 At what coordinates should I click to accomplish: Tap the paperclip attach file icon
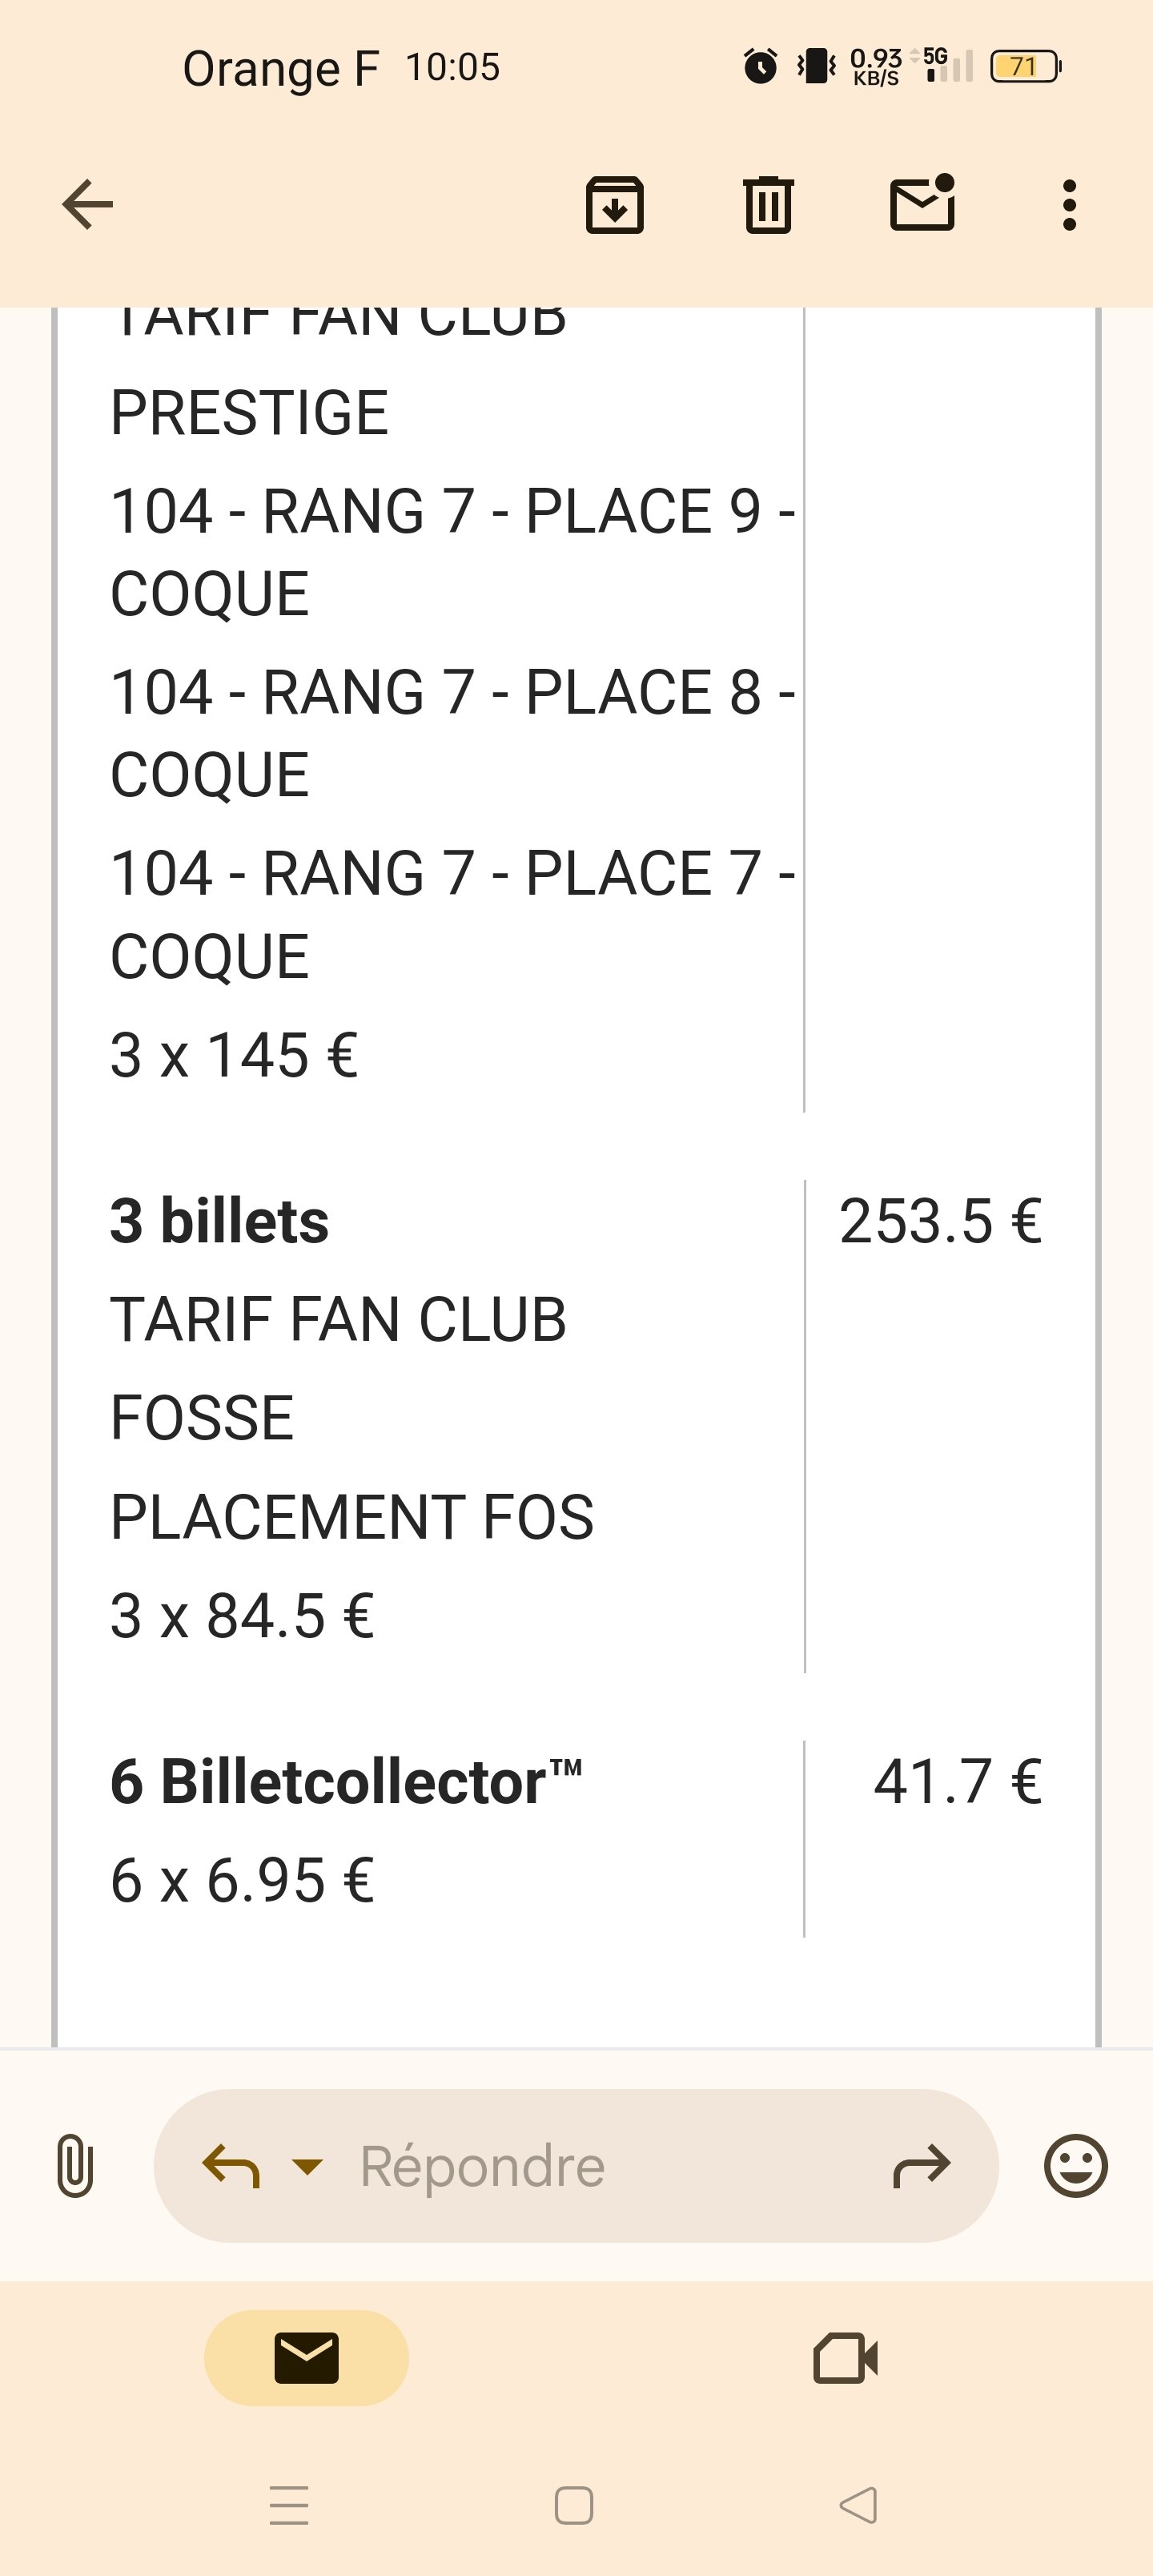tap(75, 2165)
